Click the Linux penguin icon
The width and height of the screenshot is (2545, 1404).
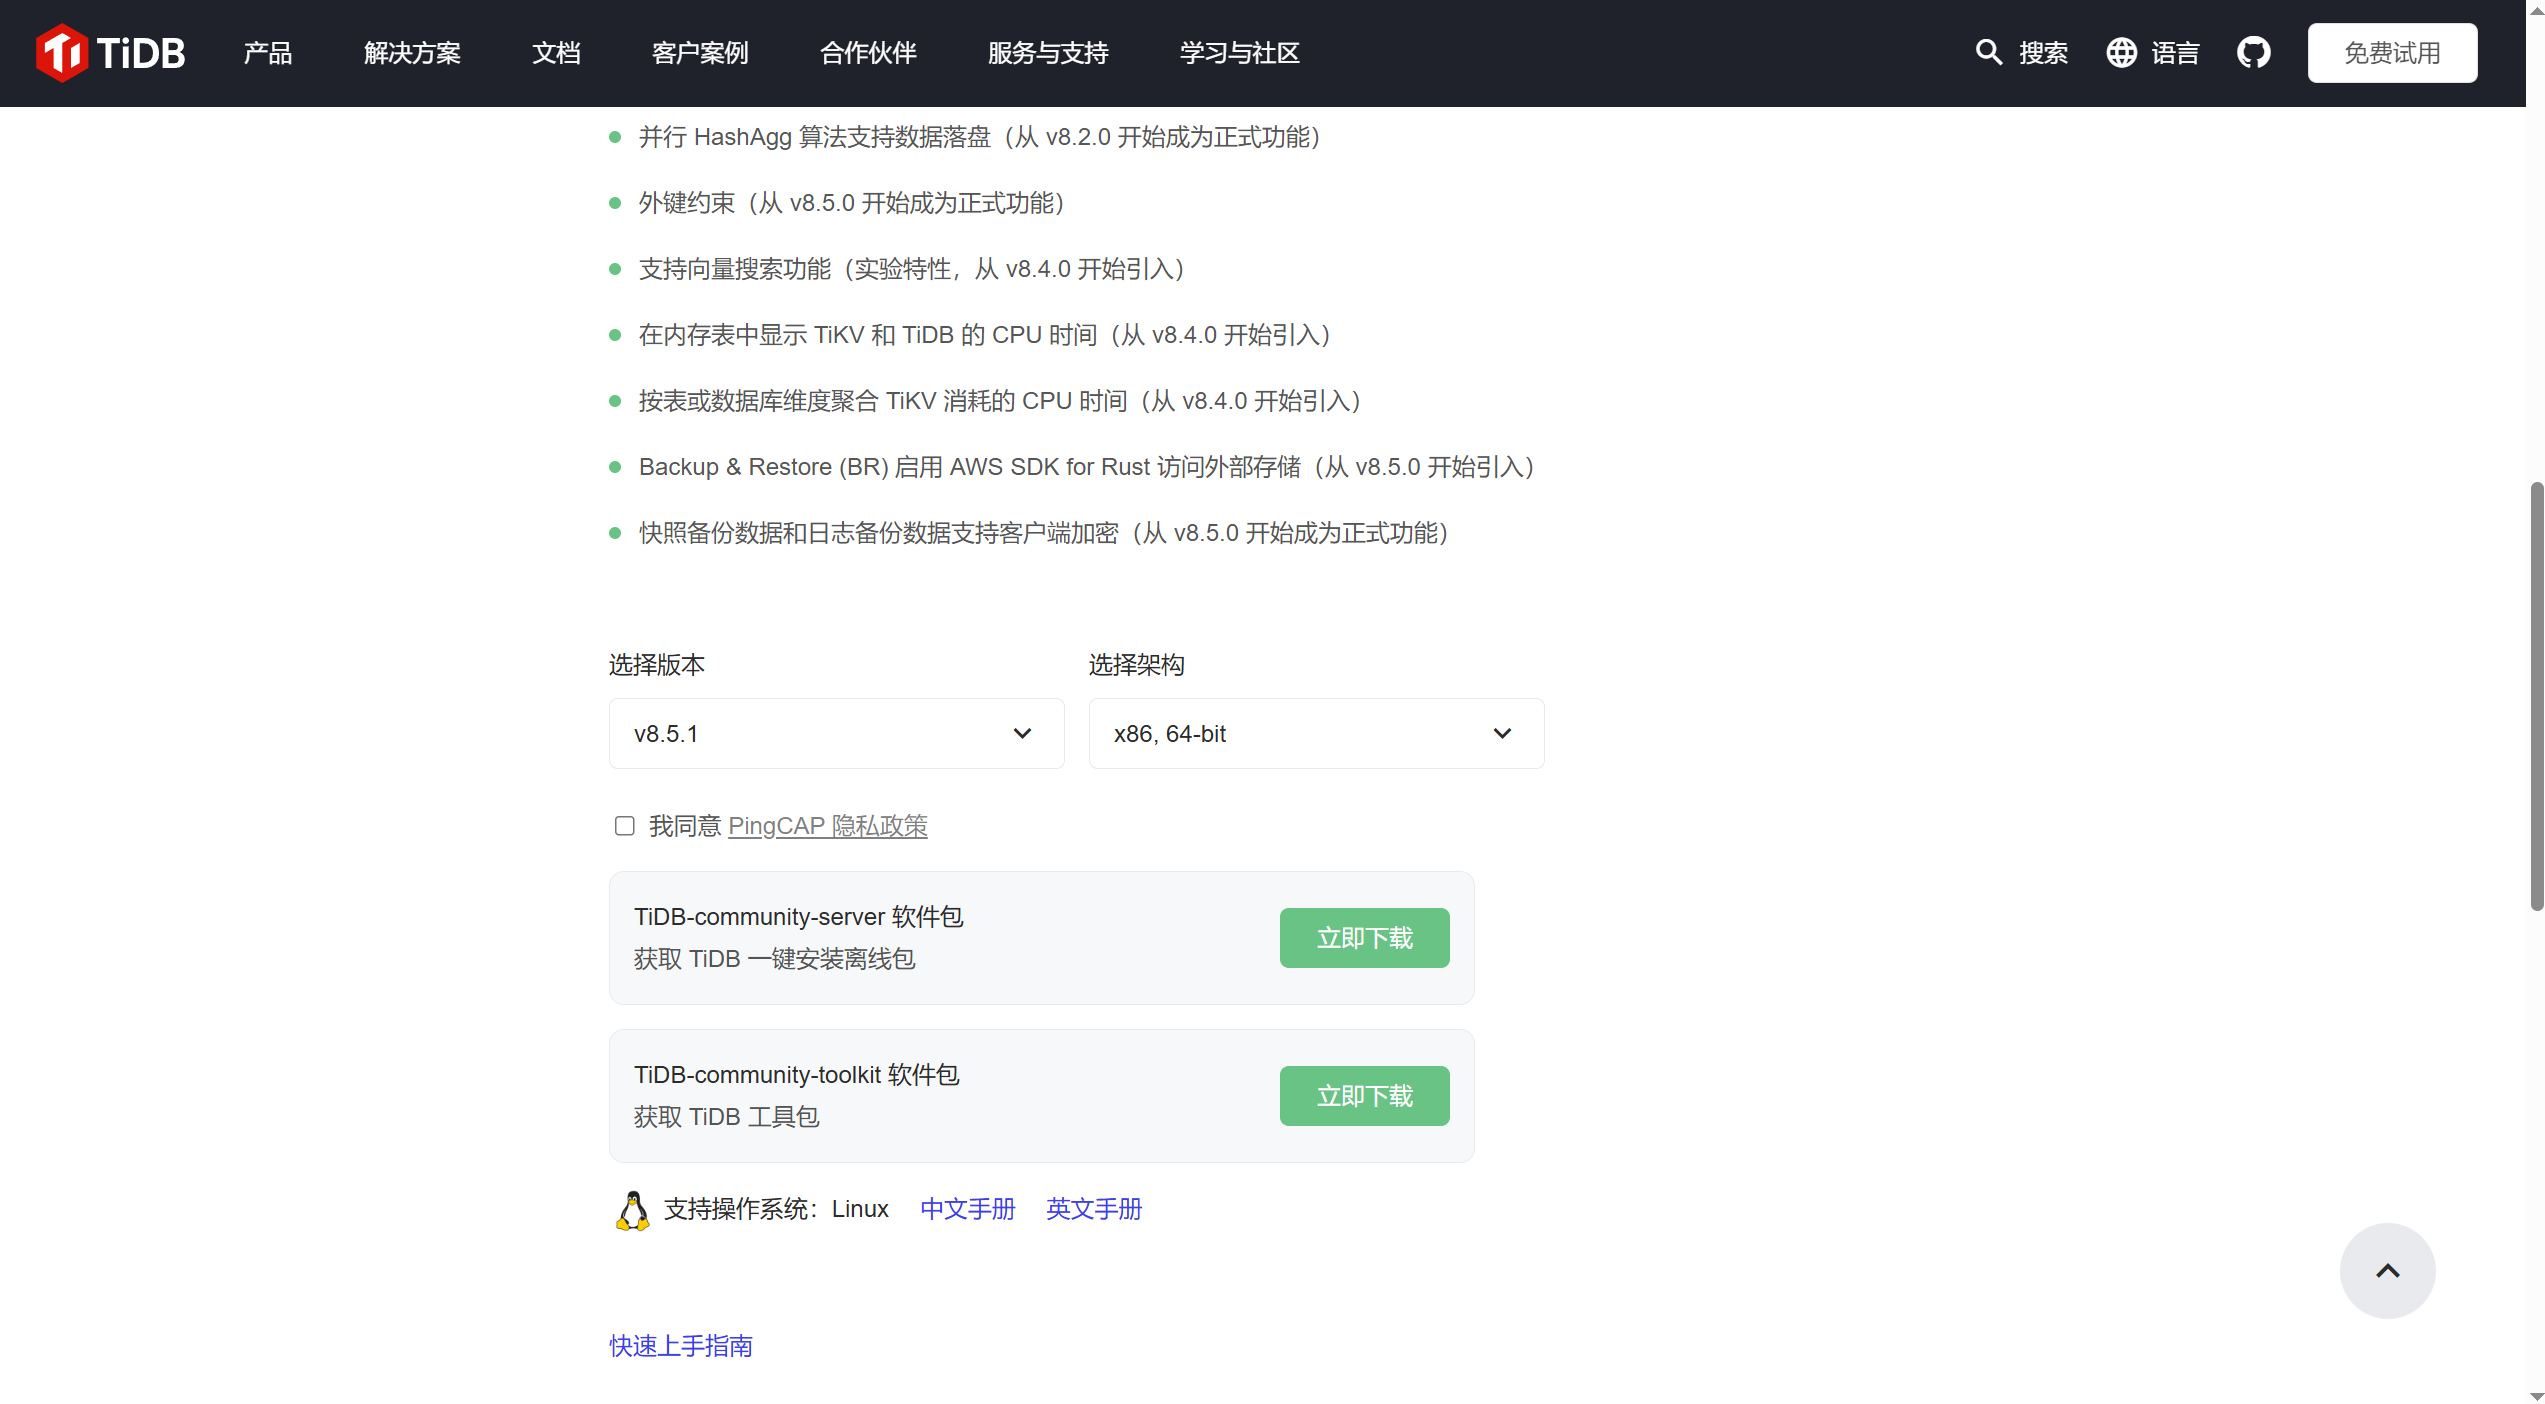click(632, 1208)
